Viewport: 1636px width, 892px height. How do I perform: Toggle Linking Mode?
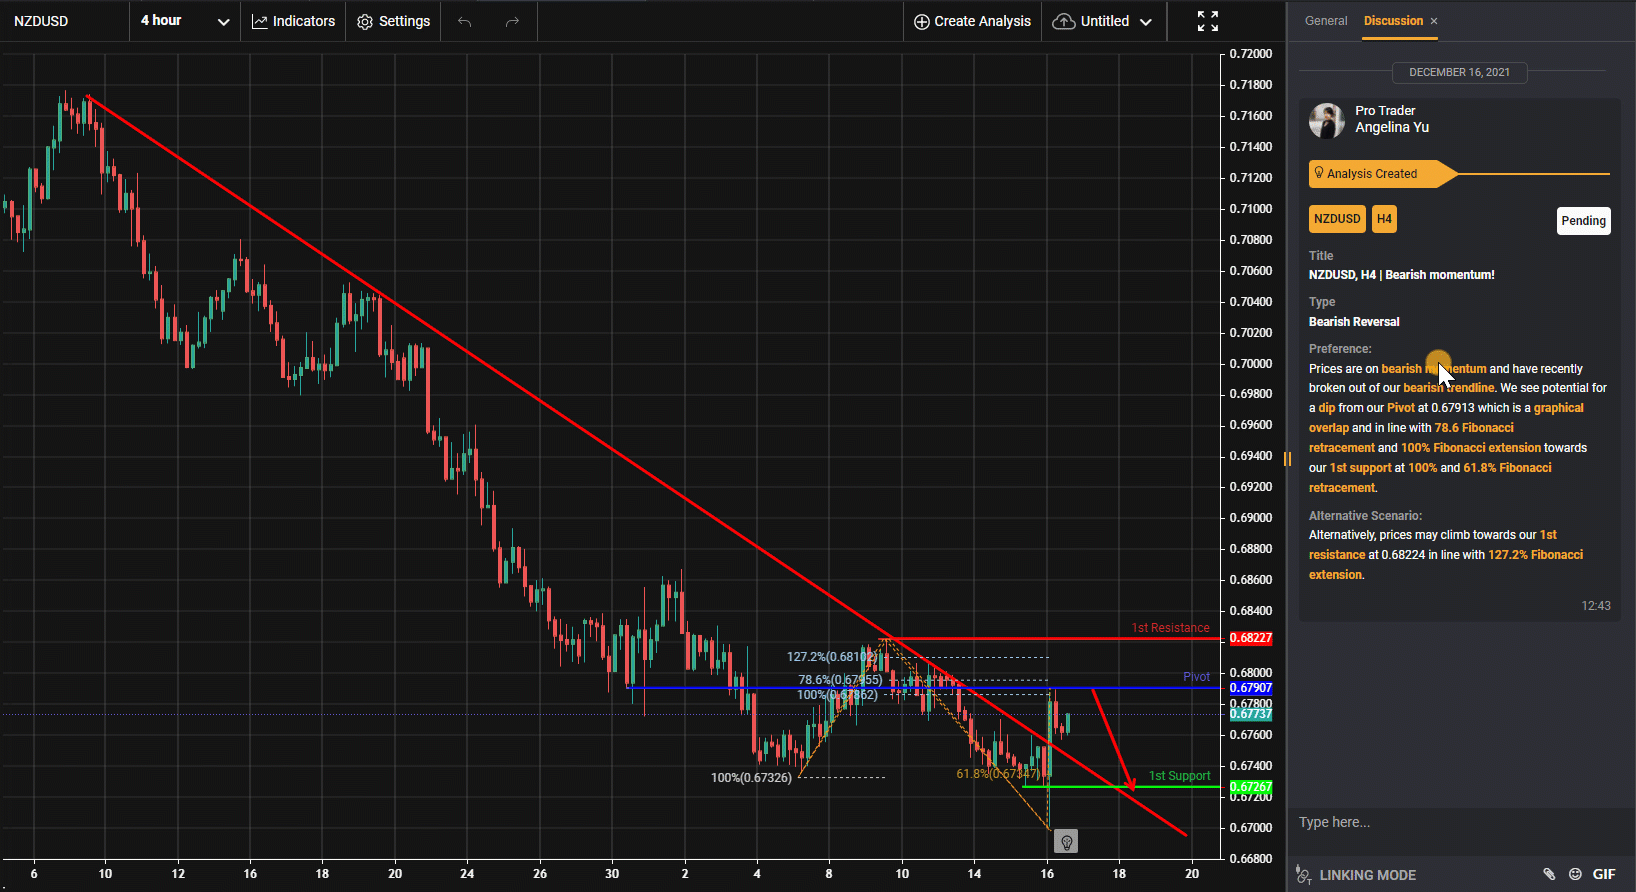1356,875
